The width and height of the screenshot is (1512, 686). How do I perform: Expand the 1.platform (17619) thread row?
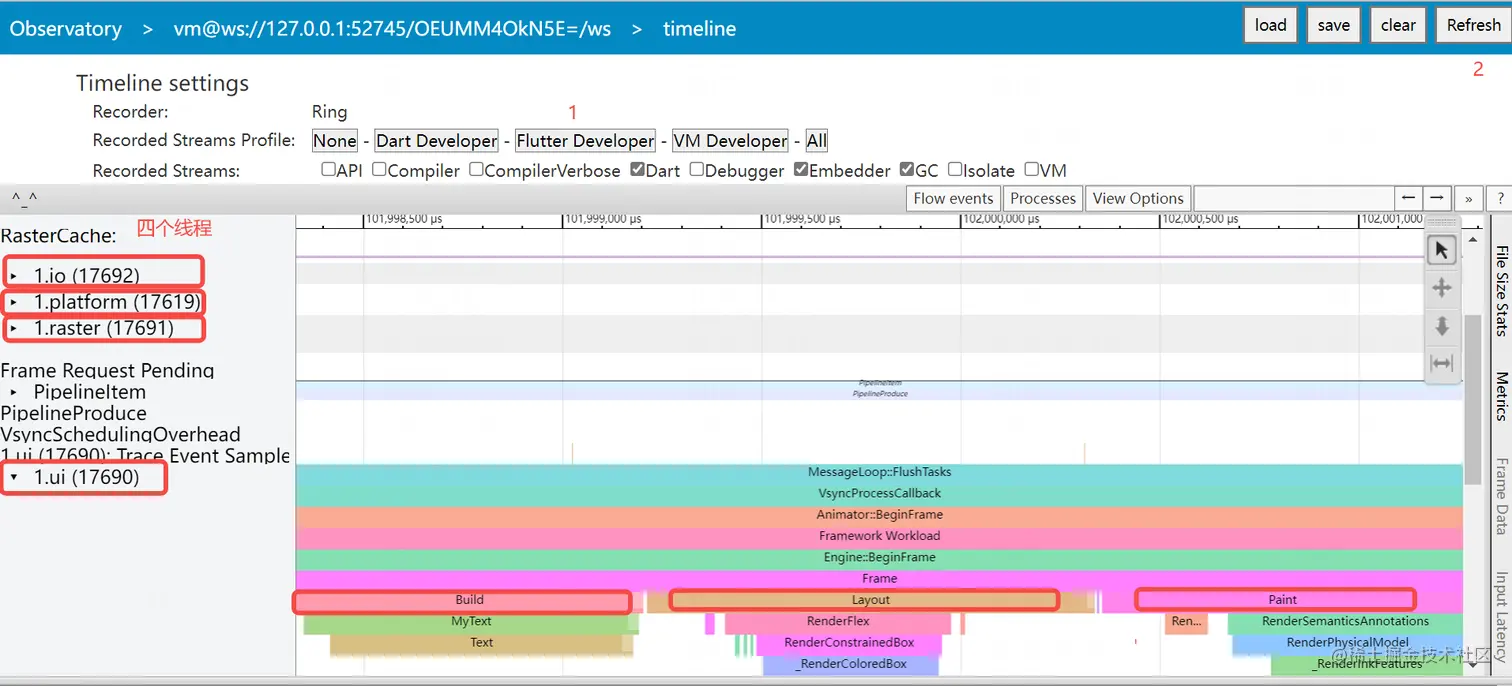[14, 302]
